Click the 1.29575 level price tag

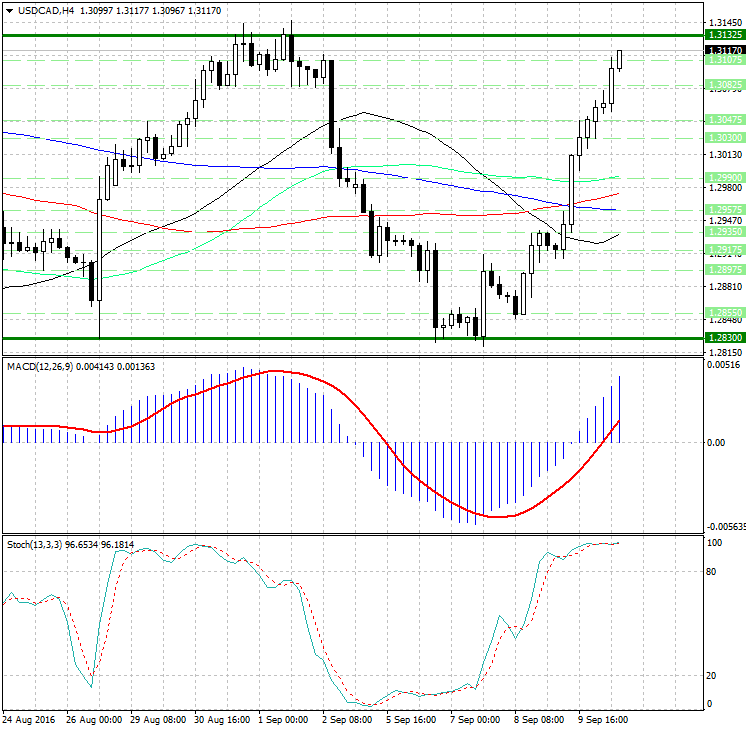pos(723,210)
